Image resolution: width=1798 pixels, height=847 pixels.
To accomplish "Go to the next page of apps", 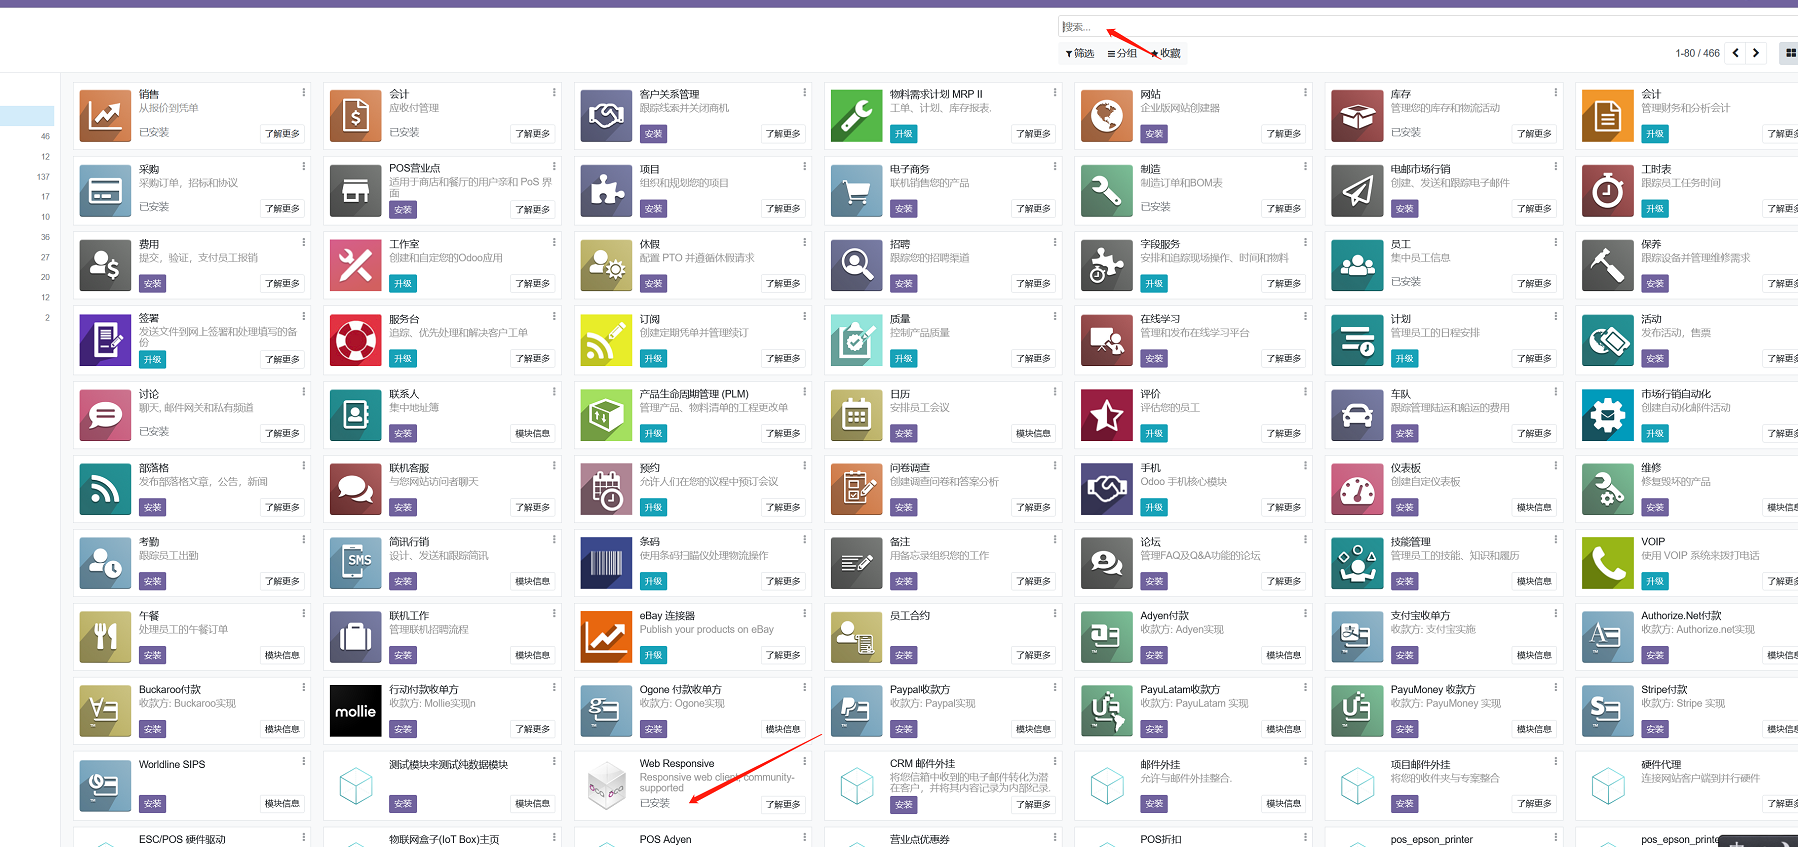I will (x=1756, y=53).
